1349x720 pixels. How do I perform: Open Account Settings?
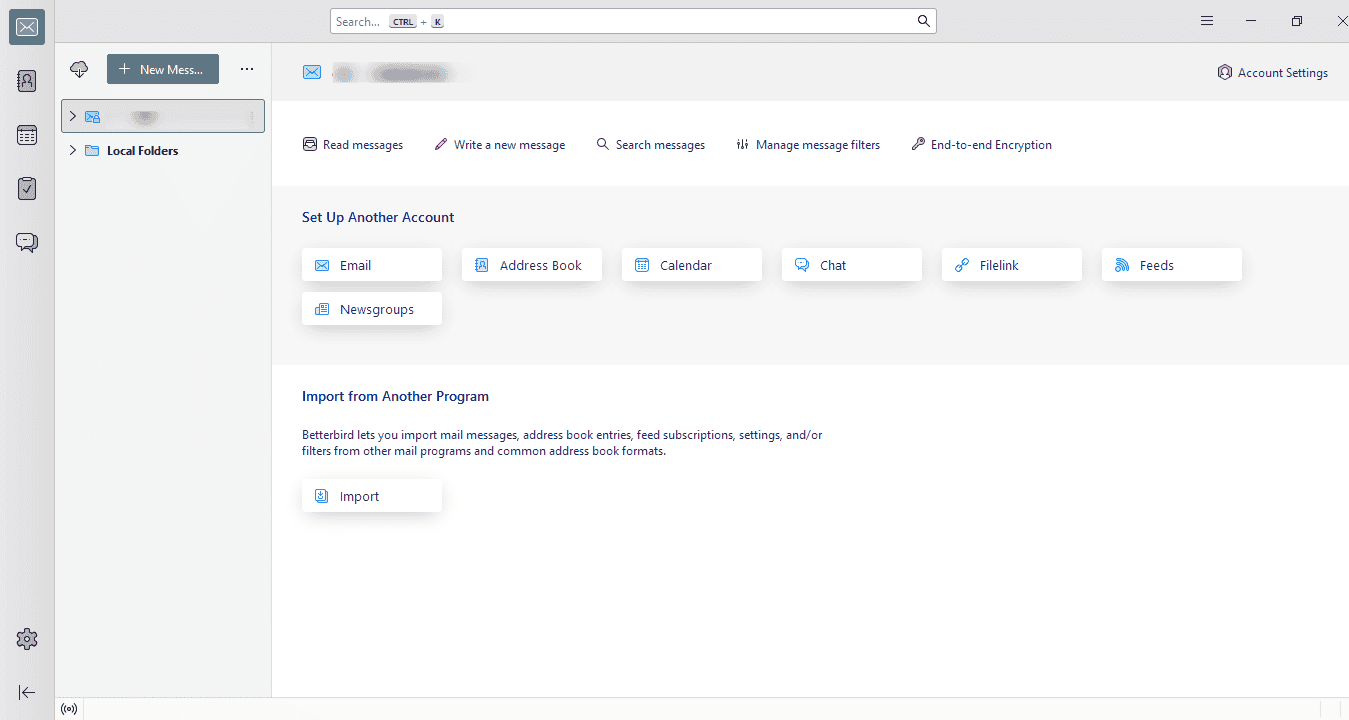click(x=1272, y=73)
